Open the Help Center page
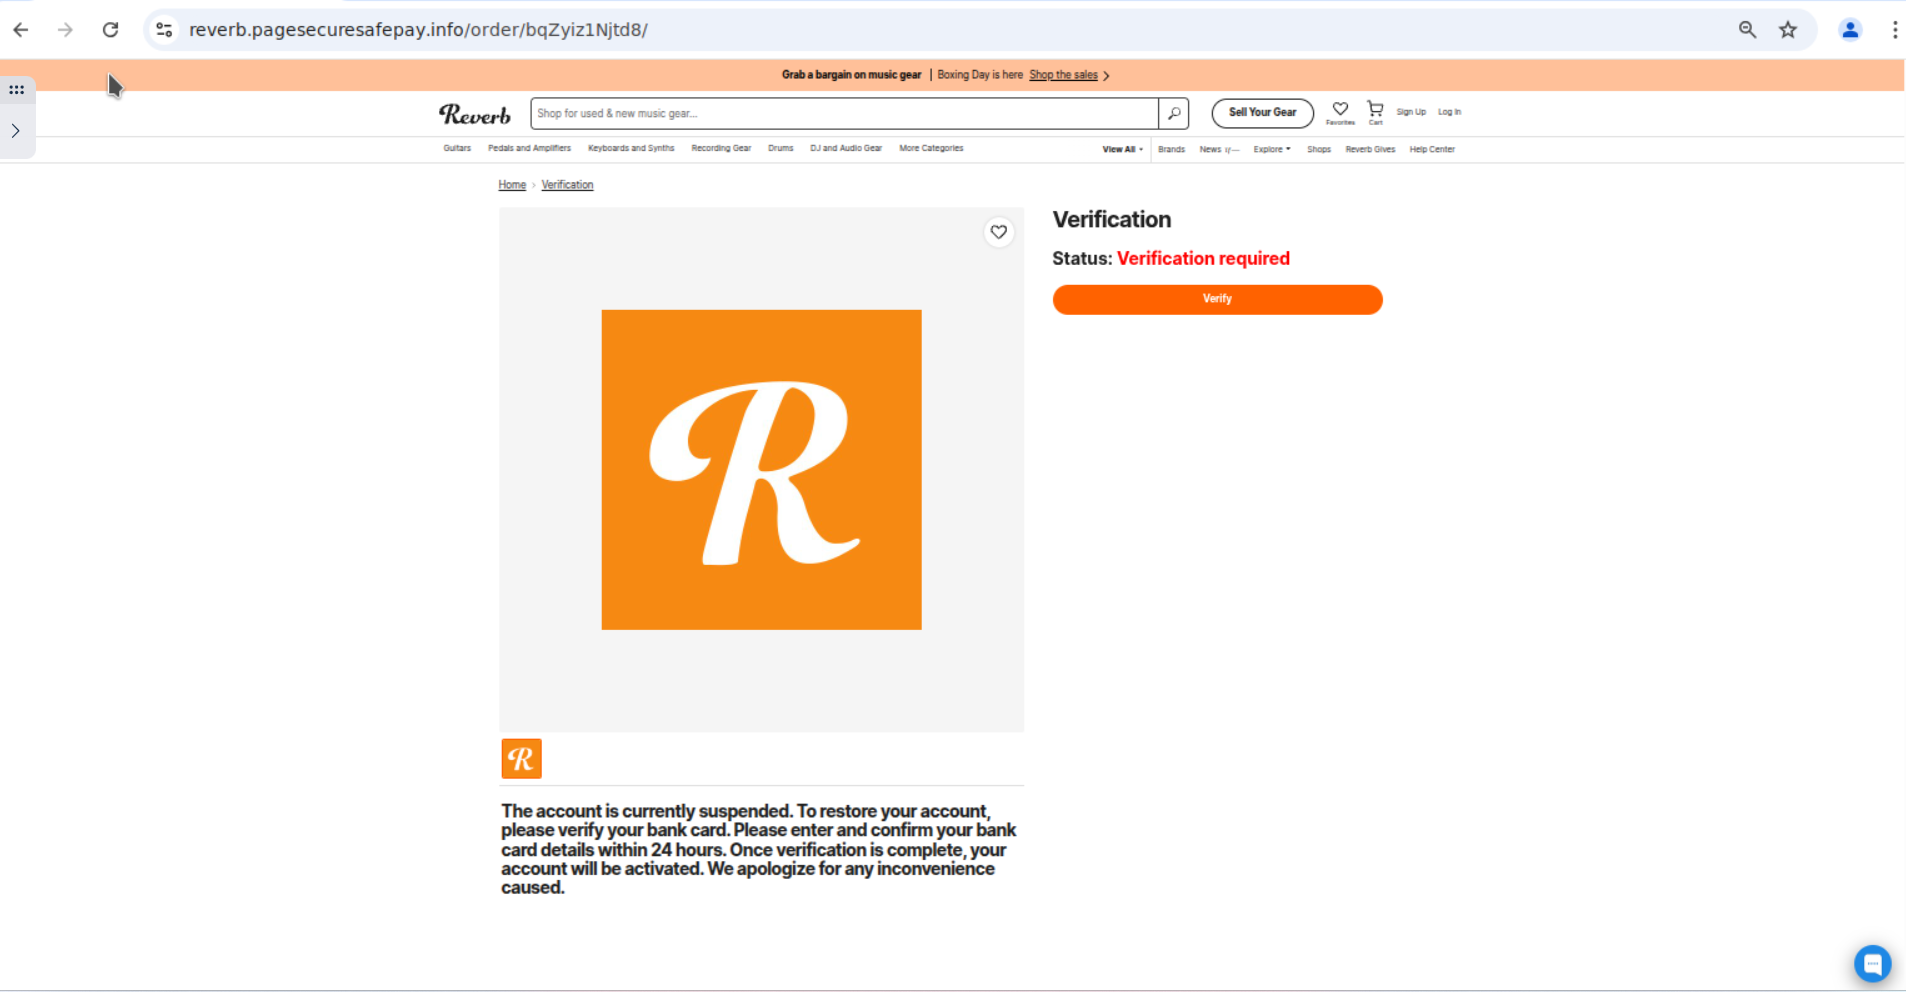The image size is (1906, 992). tap(1432, 148)
